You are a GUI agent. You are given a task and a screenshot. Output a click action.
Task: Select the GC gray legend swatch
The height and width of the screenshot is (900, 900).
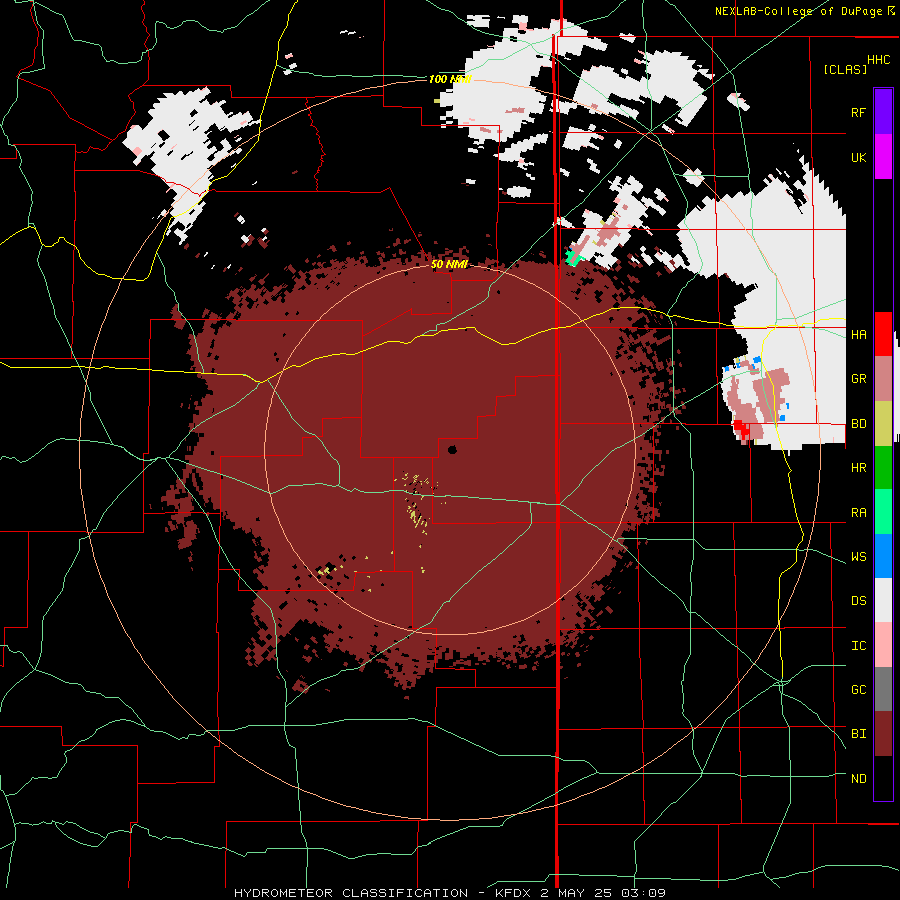pyautogui.click(x=883, y=689)
